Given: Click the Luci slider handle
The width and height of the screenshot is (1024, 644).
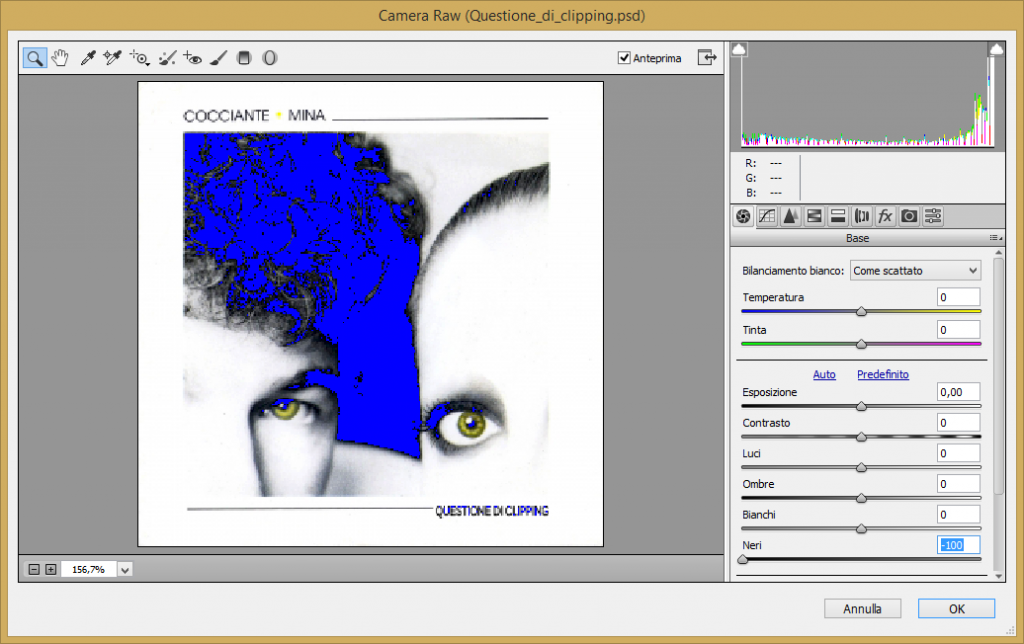Looking at the screenshot, I should 861,468.
